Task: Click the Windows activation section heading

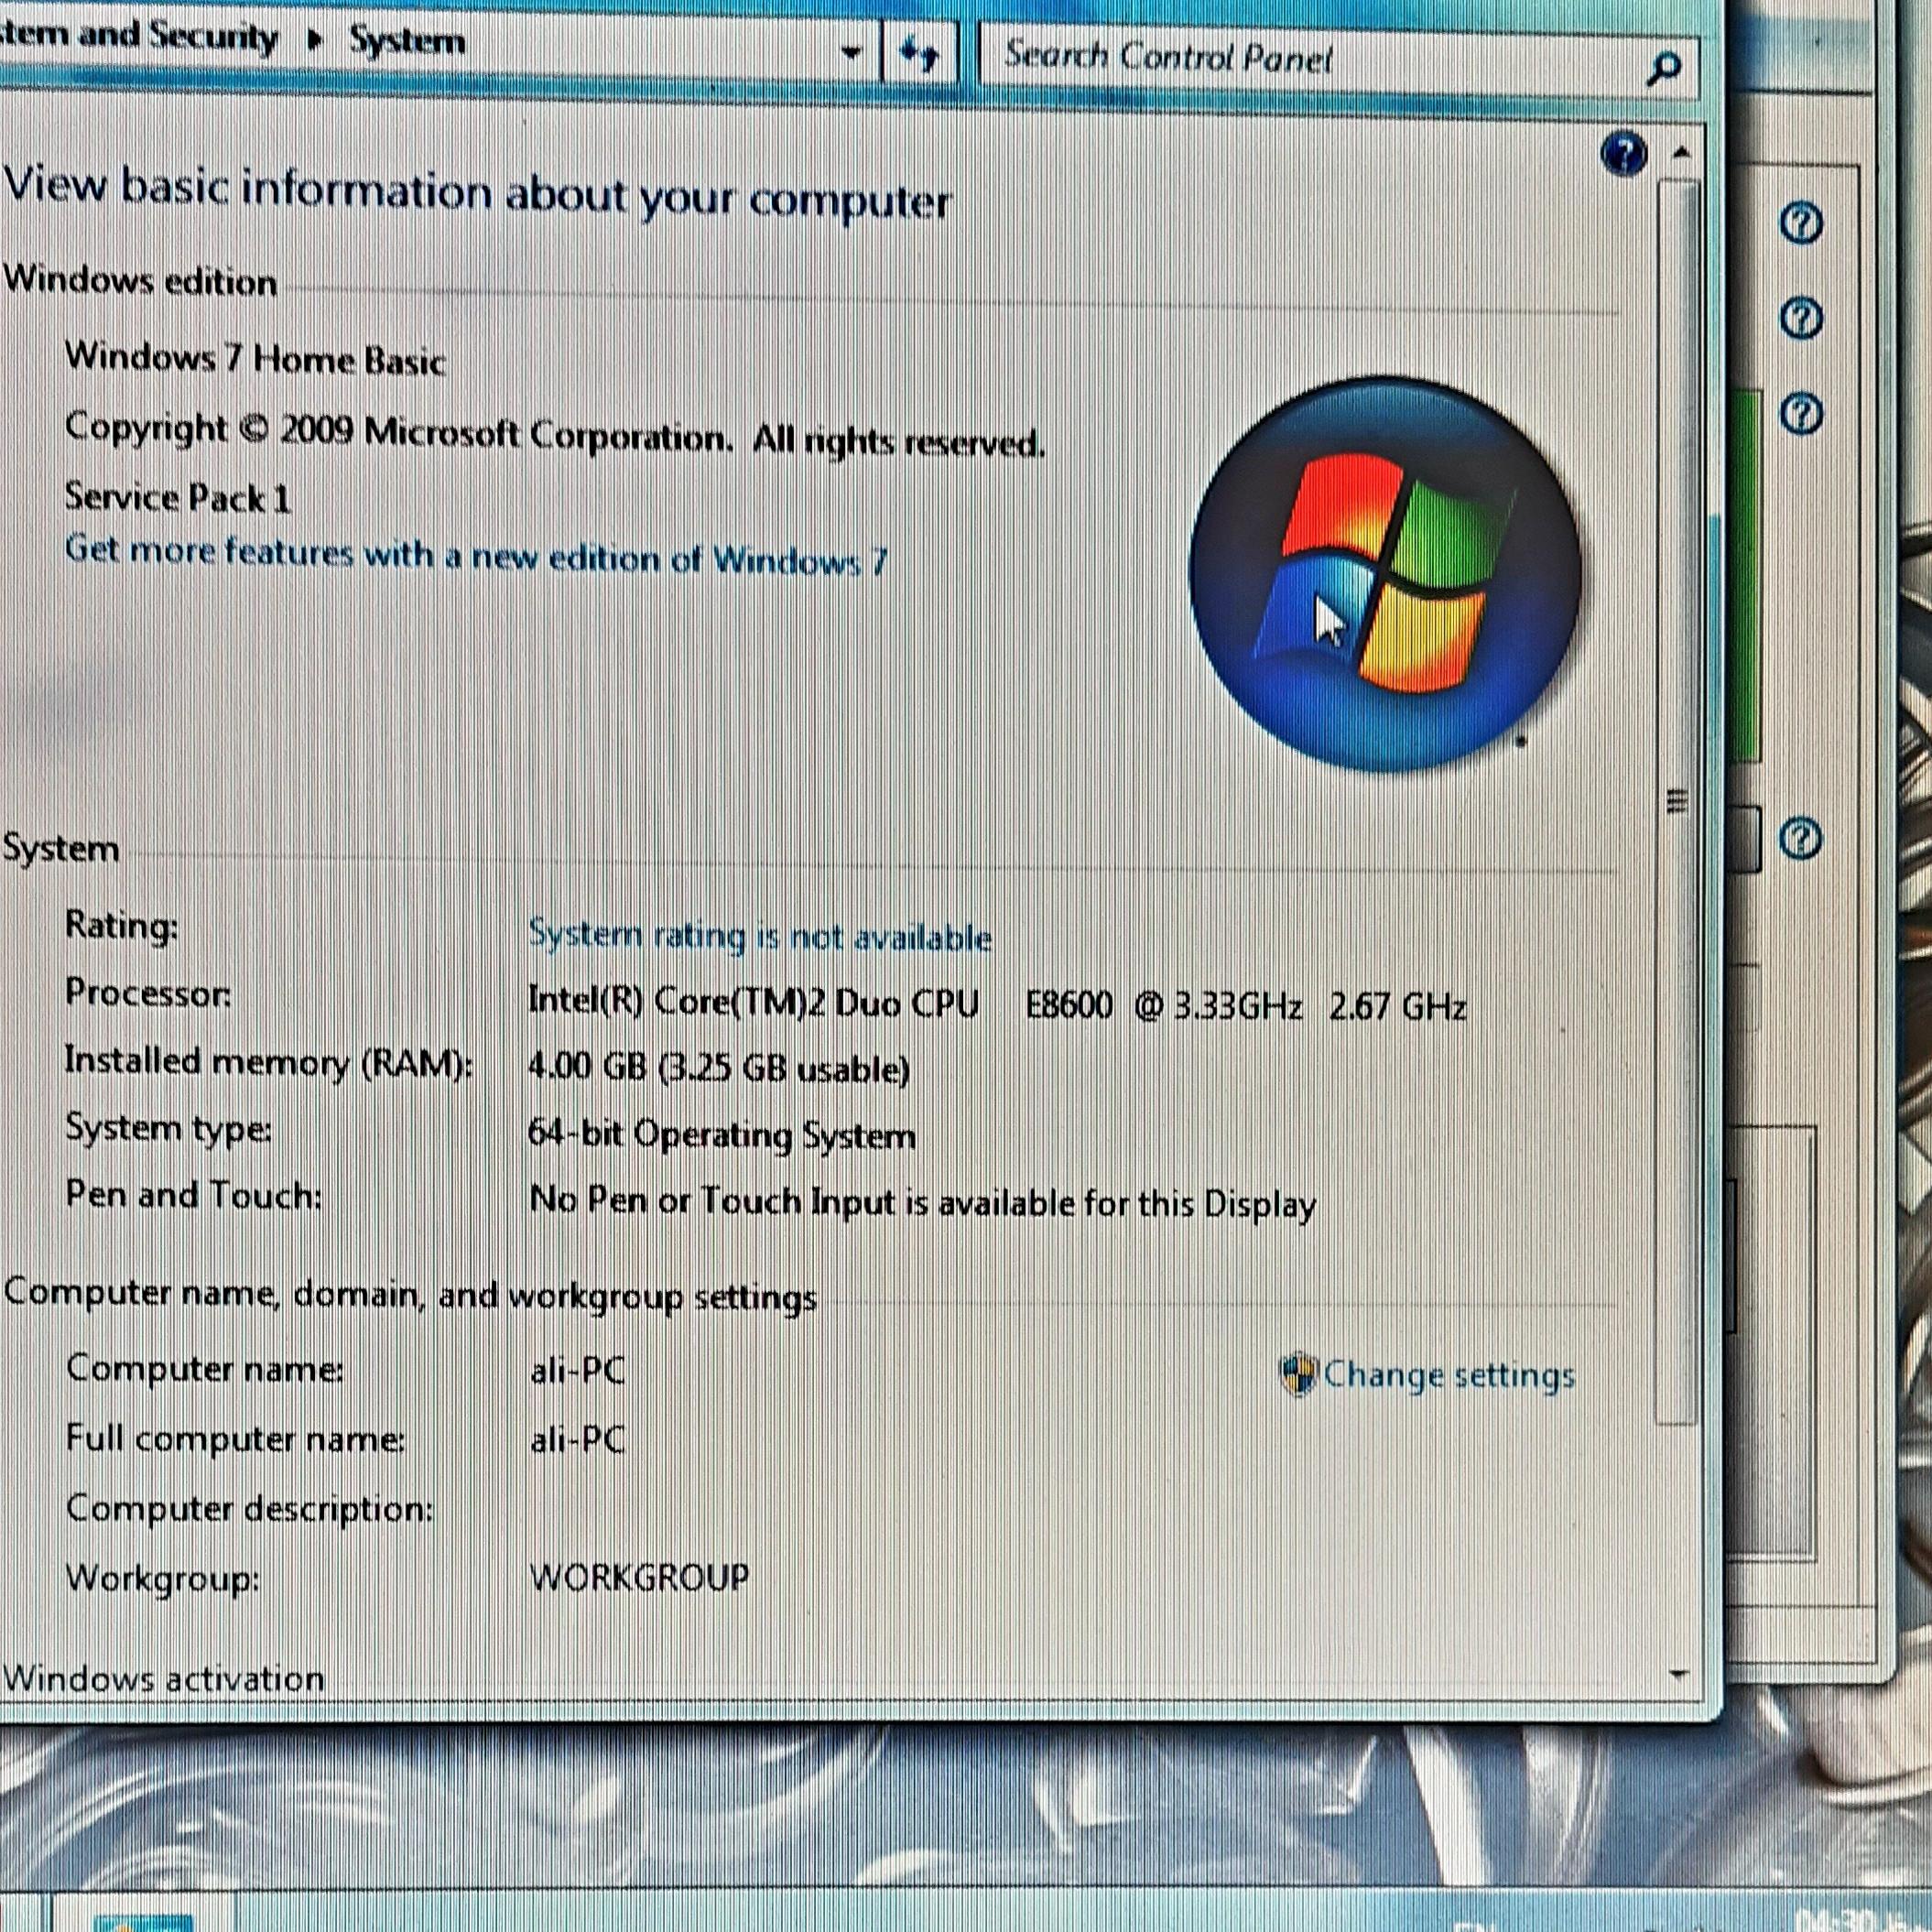Action: (163, 1679)
